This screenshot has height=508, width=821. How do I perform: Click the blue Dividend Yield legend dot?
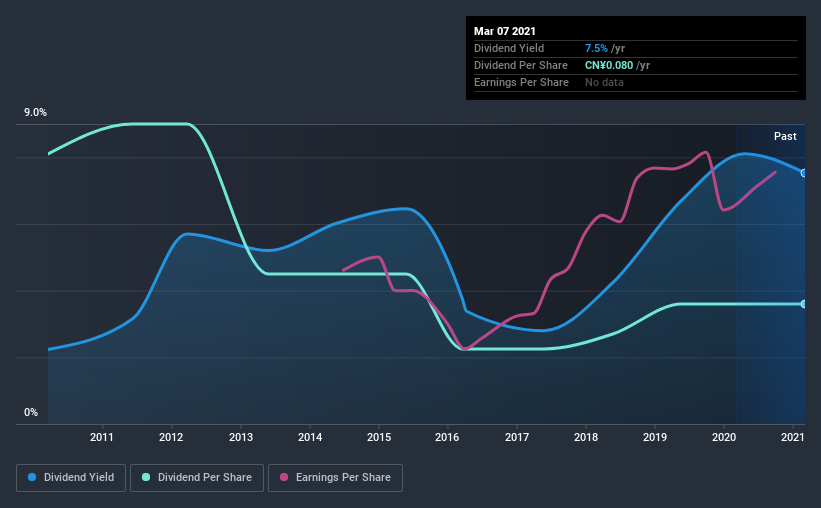pos(32,477)
